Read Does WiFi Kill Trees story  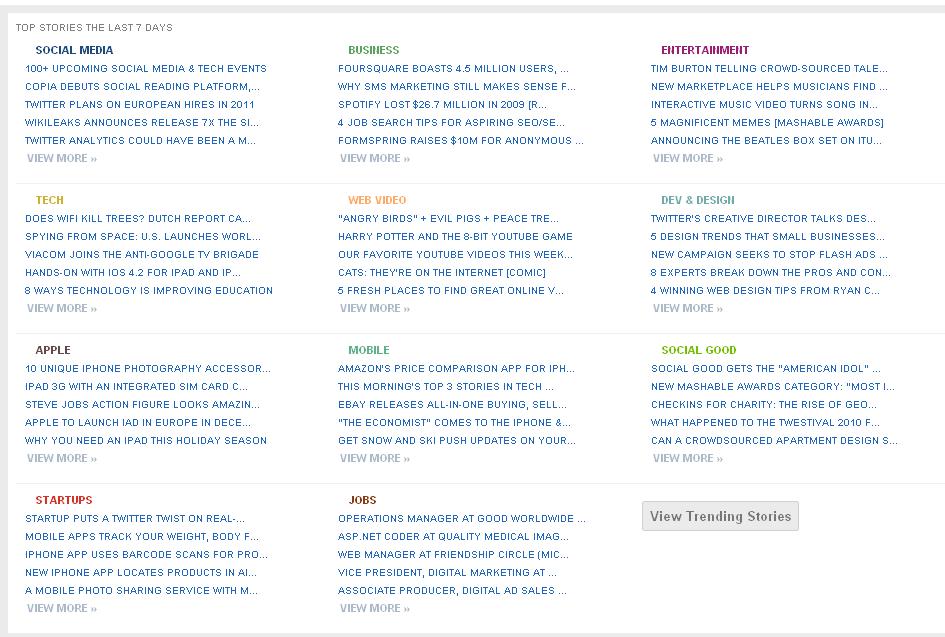(138, 218)
